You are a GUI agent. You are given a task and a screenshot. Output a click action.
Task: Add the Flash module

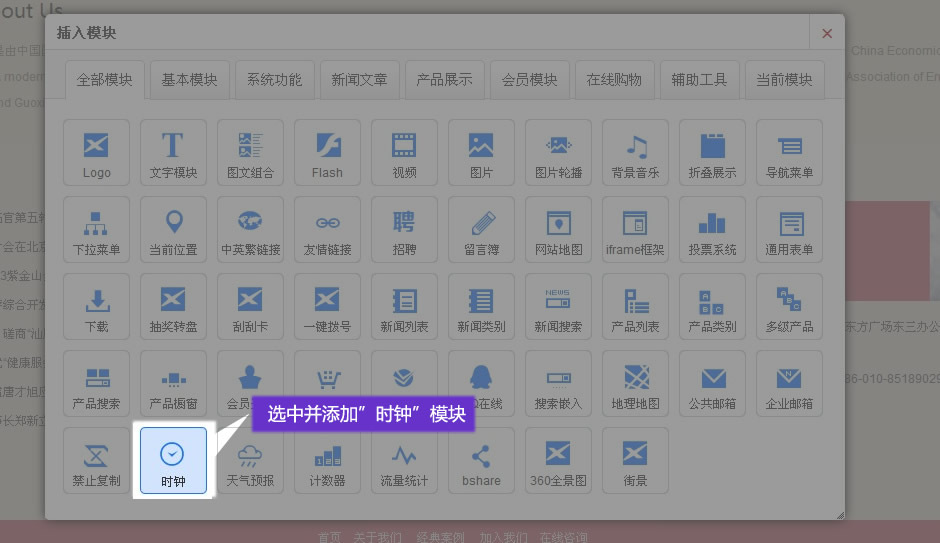pyautogui.click(x=327, y=152)
